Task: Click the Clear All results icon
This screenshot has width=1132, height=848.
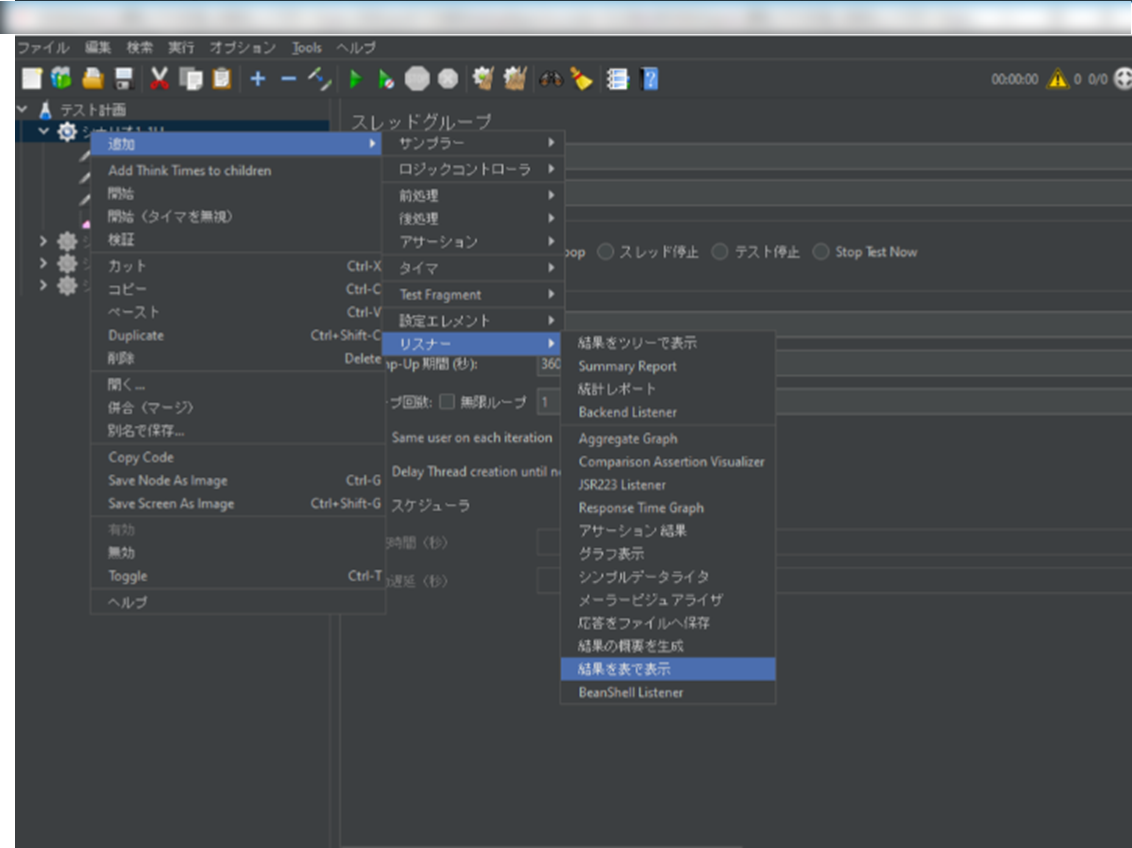Action: pos(515,79)
